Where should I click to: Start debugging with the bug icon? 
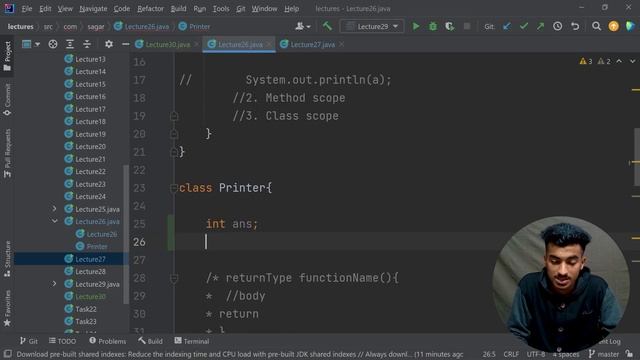(433, 27)
